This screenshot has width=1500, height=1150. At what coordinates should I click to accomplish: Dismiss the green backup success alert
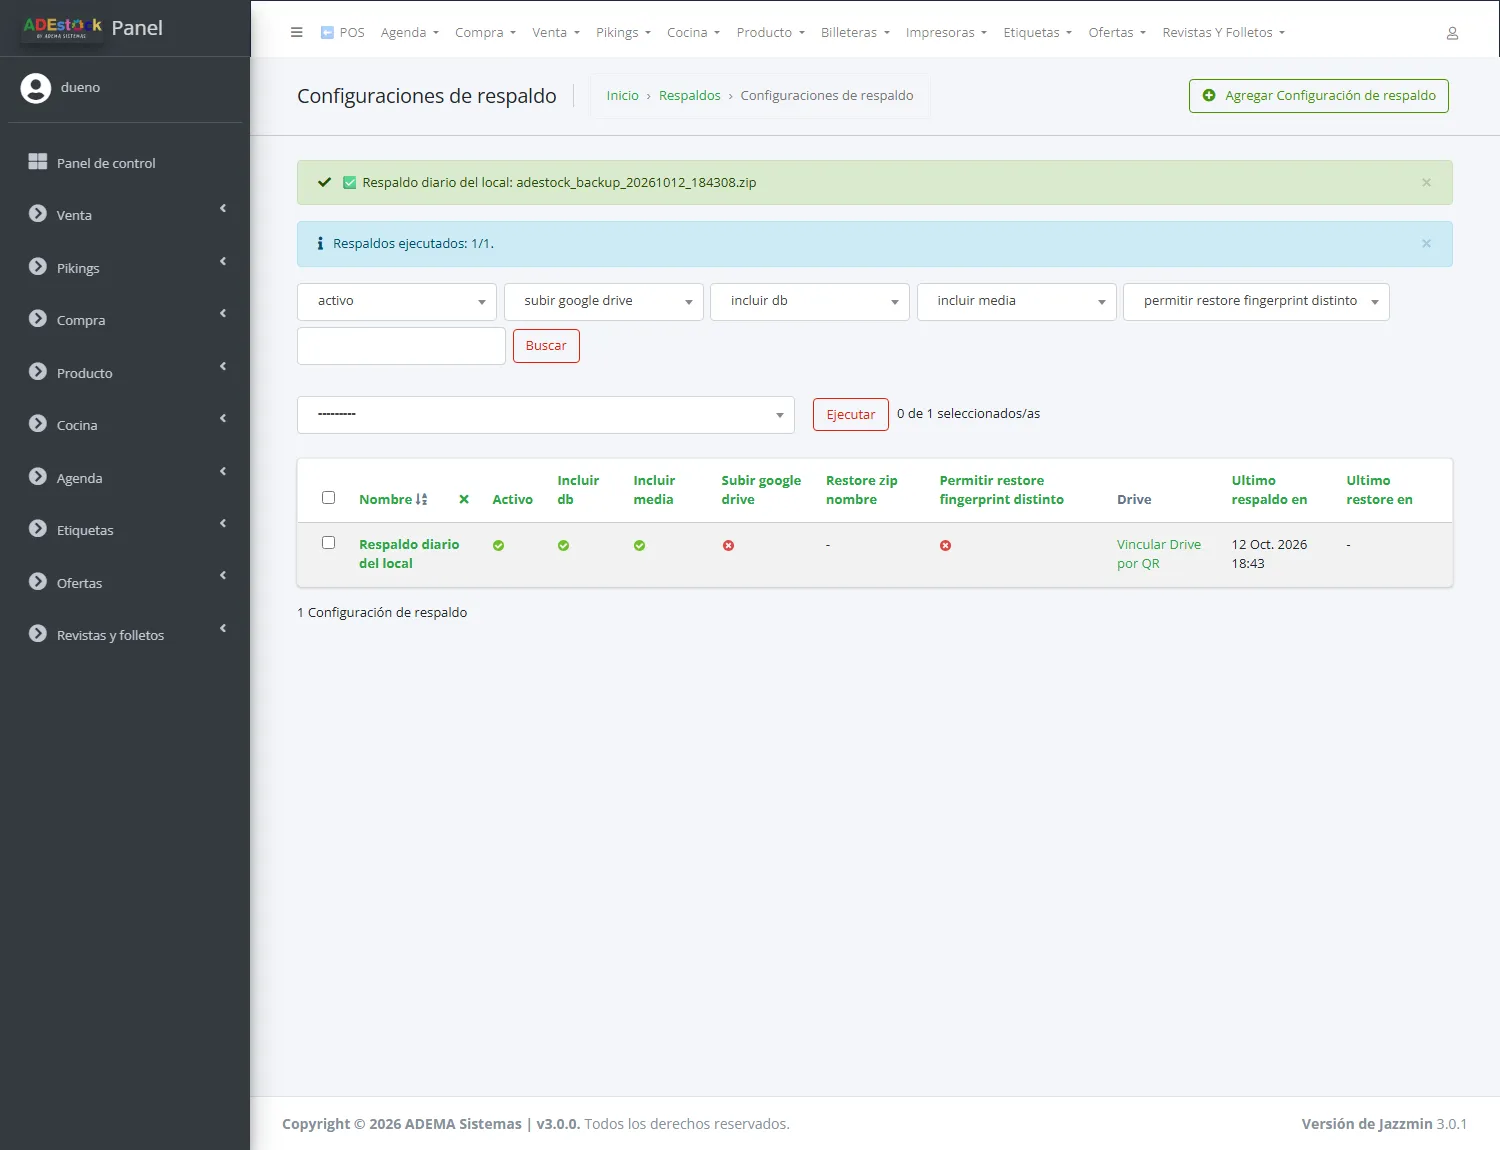point(1426,182)
